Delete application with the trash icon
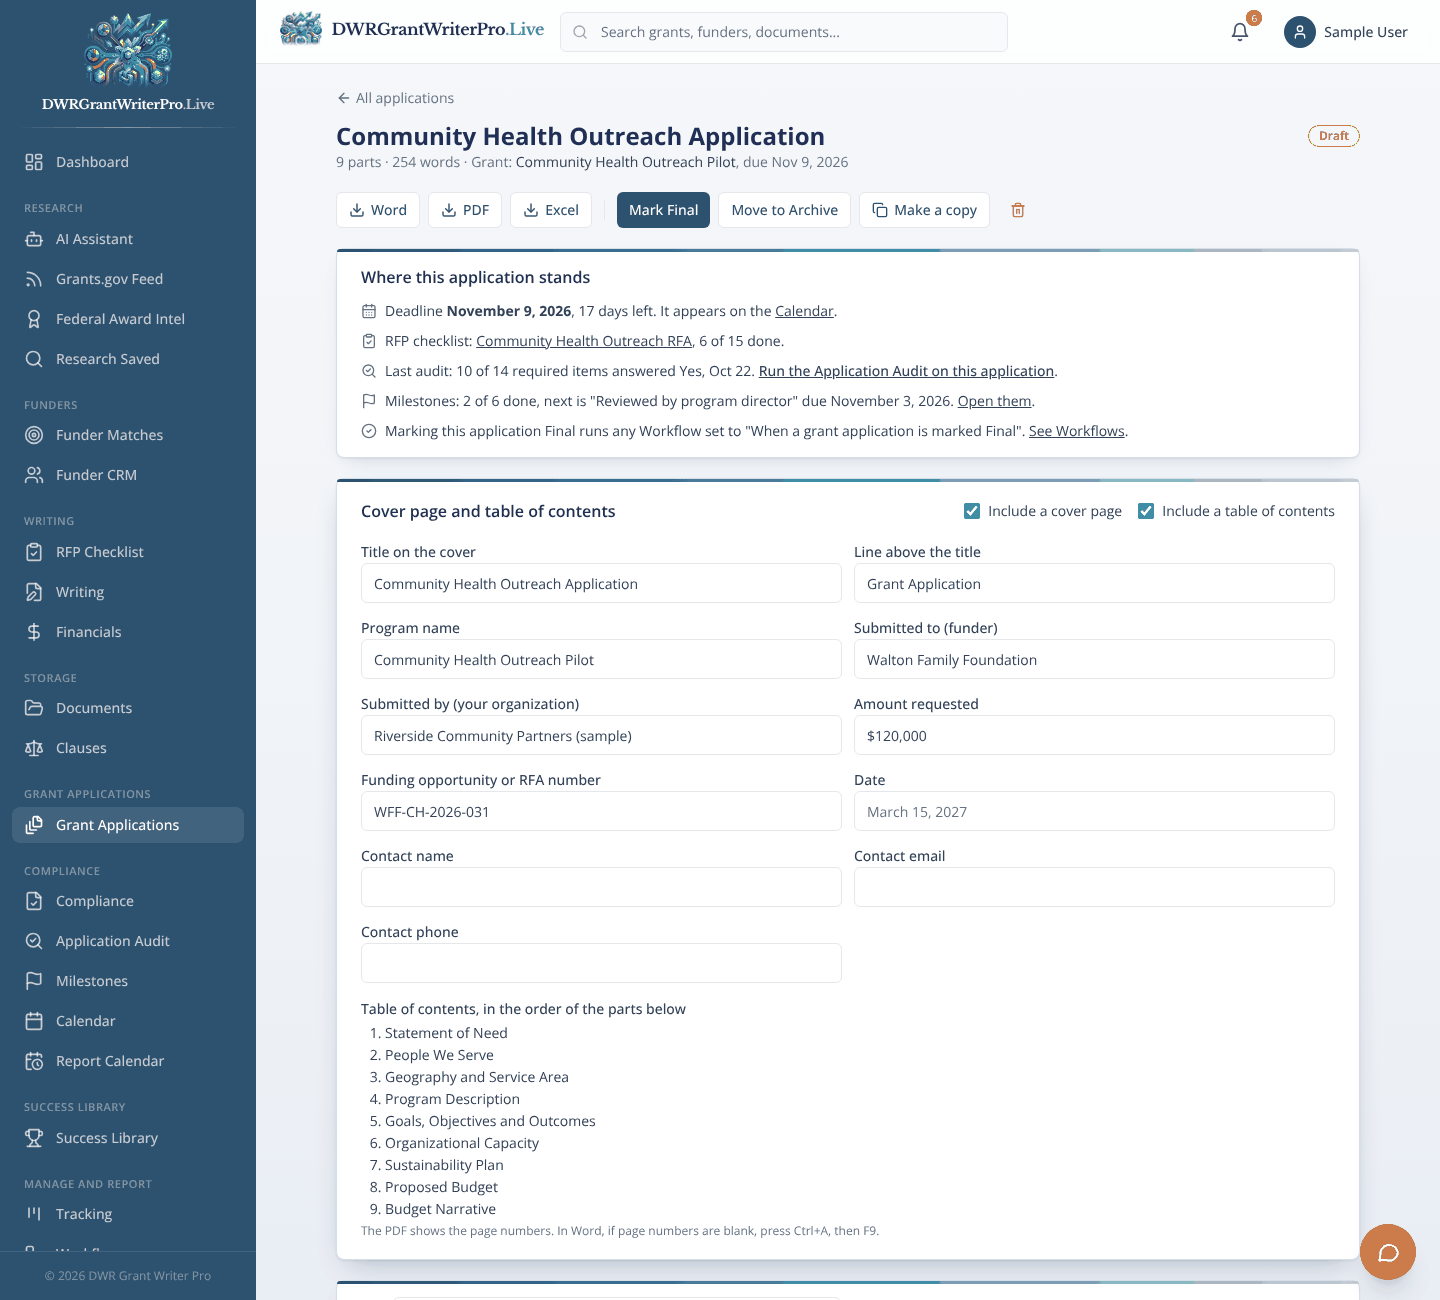Viewport: 1440px width, 1300px height. [1018, 210]
